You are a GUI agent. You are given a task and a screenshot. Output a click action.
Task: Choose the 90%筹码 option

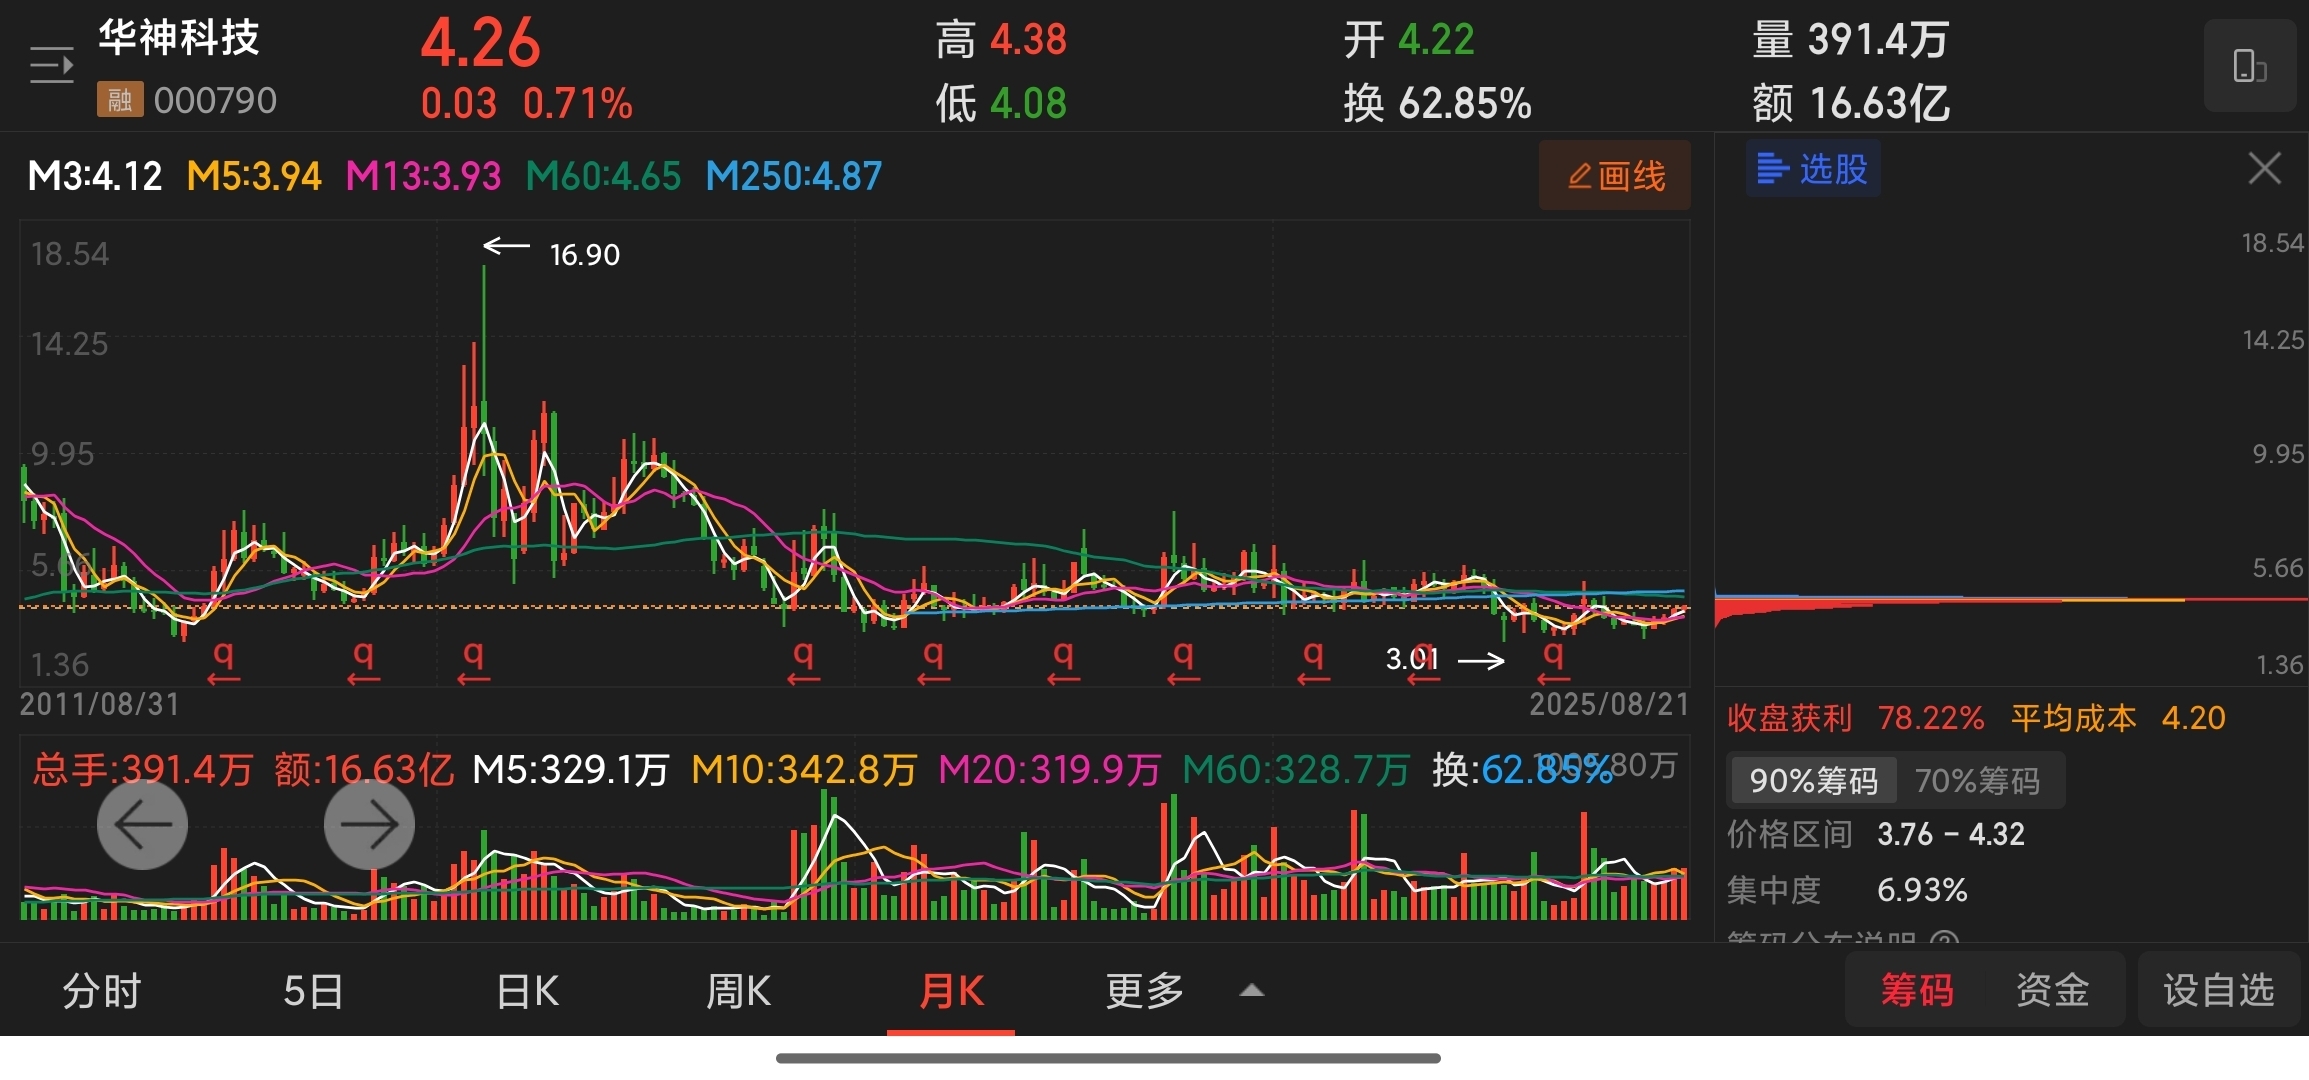pyautogui.click(x=1813, y=781)
